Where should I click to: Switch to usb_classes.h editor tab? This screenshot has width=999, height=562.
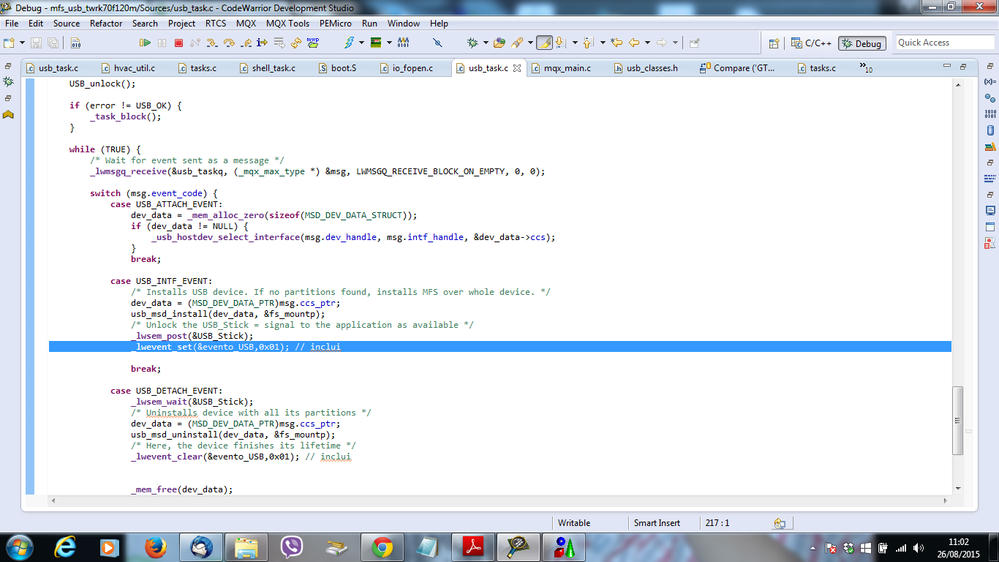[646, 68]
